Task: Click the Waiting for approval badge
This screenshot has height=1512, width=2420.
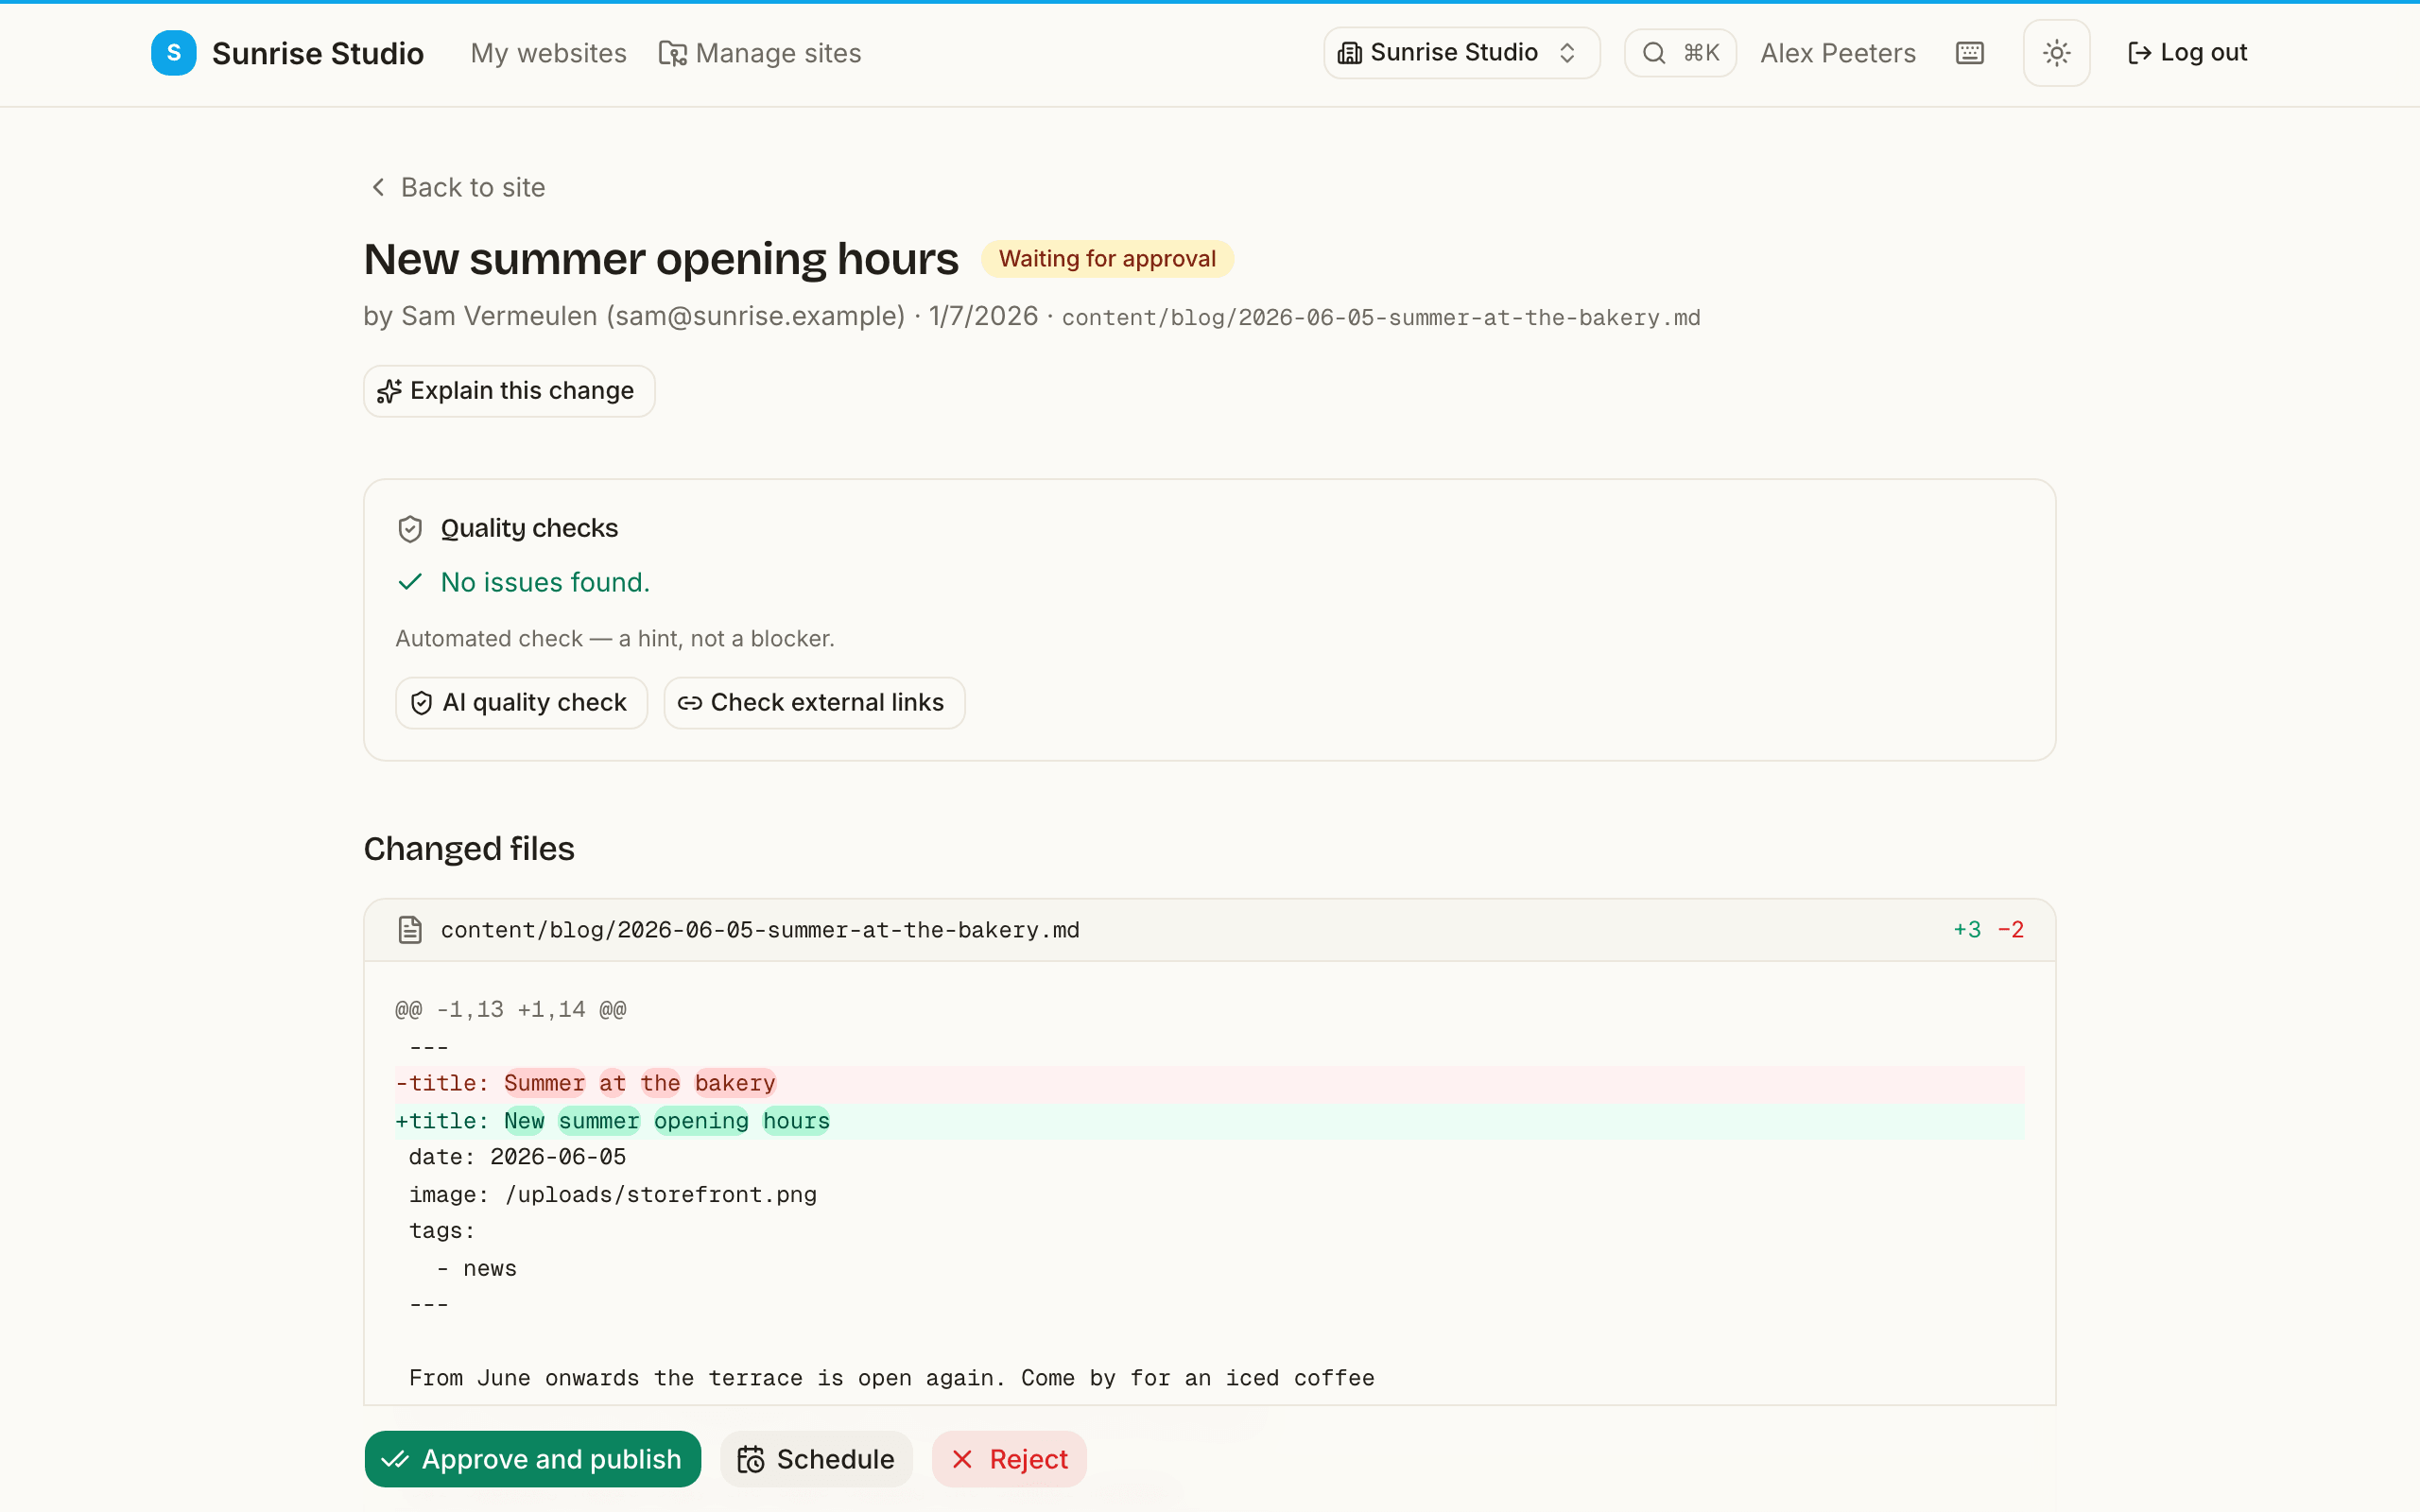Action: tap(1107, 259)
